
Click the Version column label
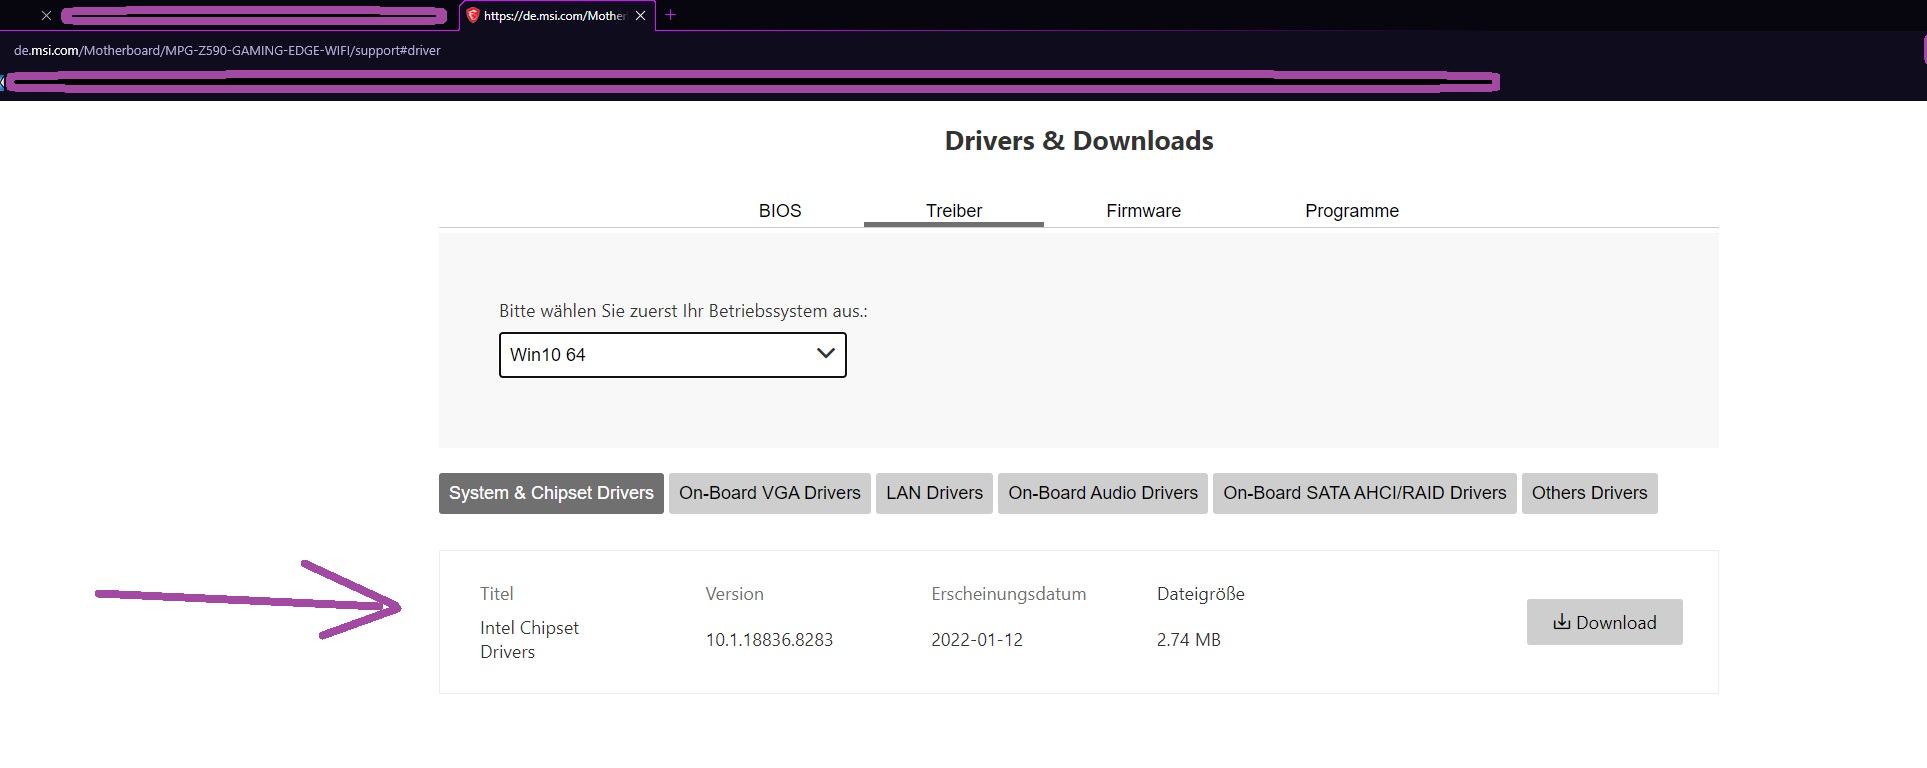click(x=734, y=594)
